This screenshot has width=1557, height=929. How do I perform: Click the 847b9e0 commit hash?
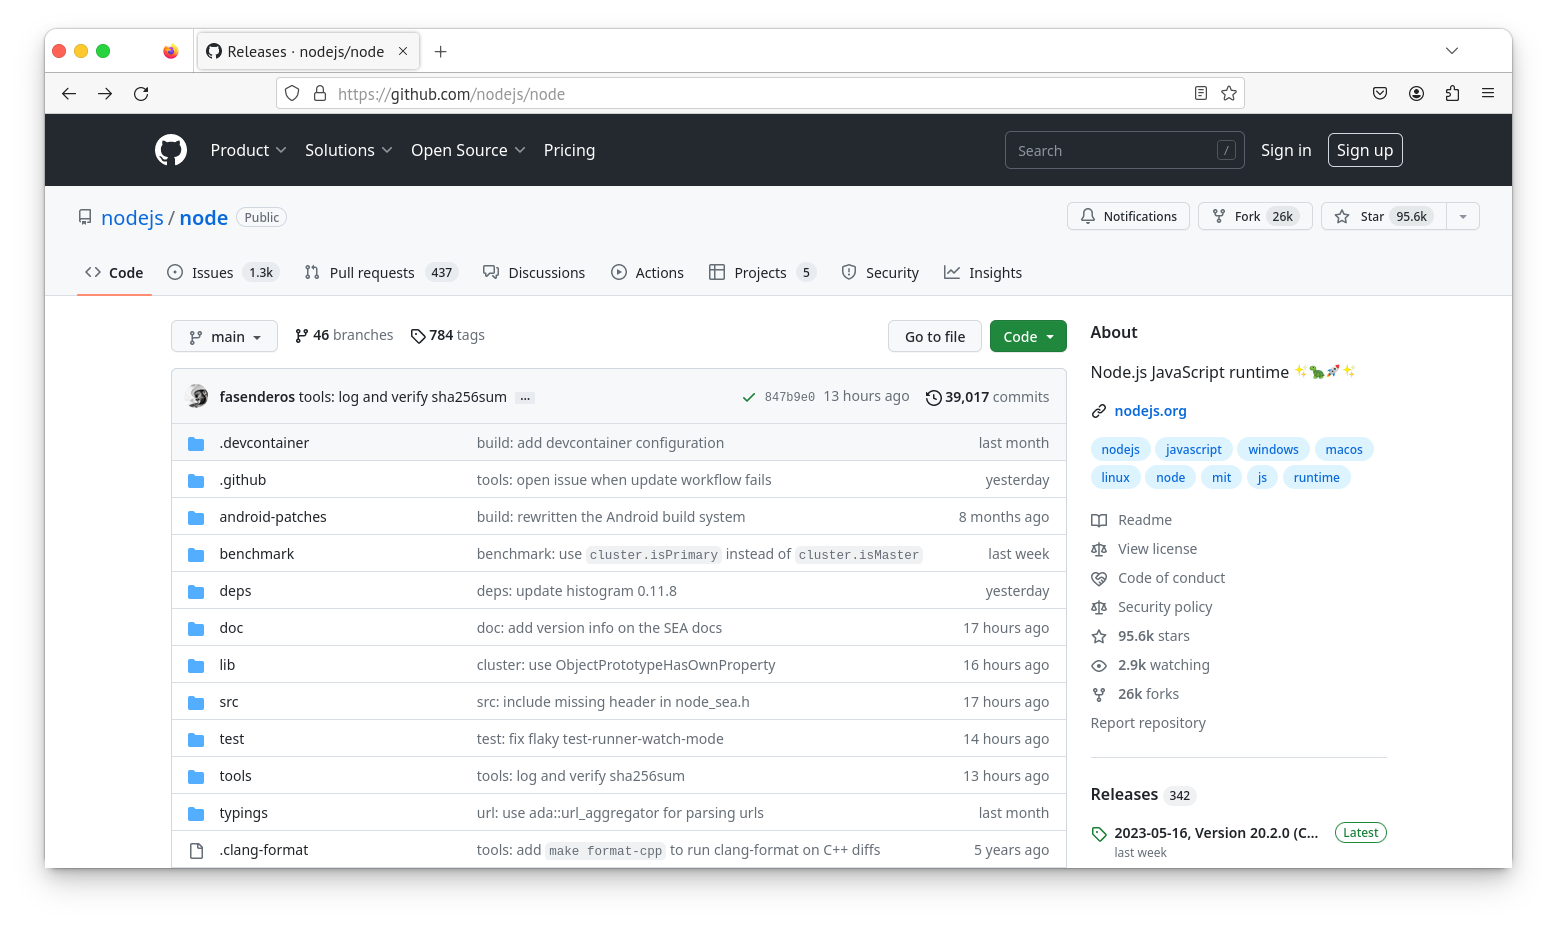pos(790,398)
